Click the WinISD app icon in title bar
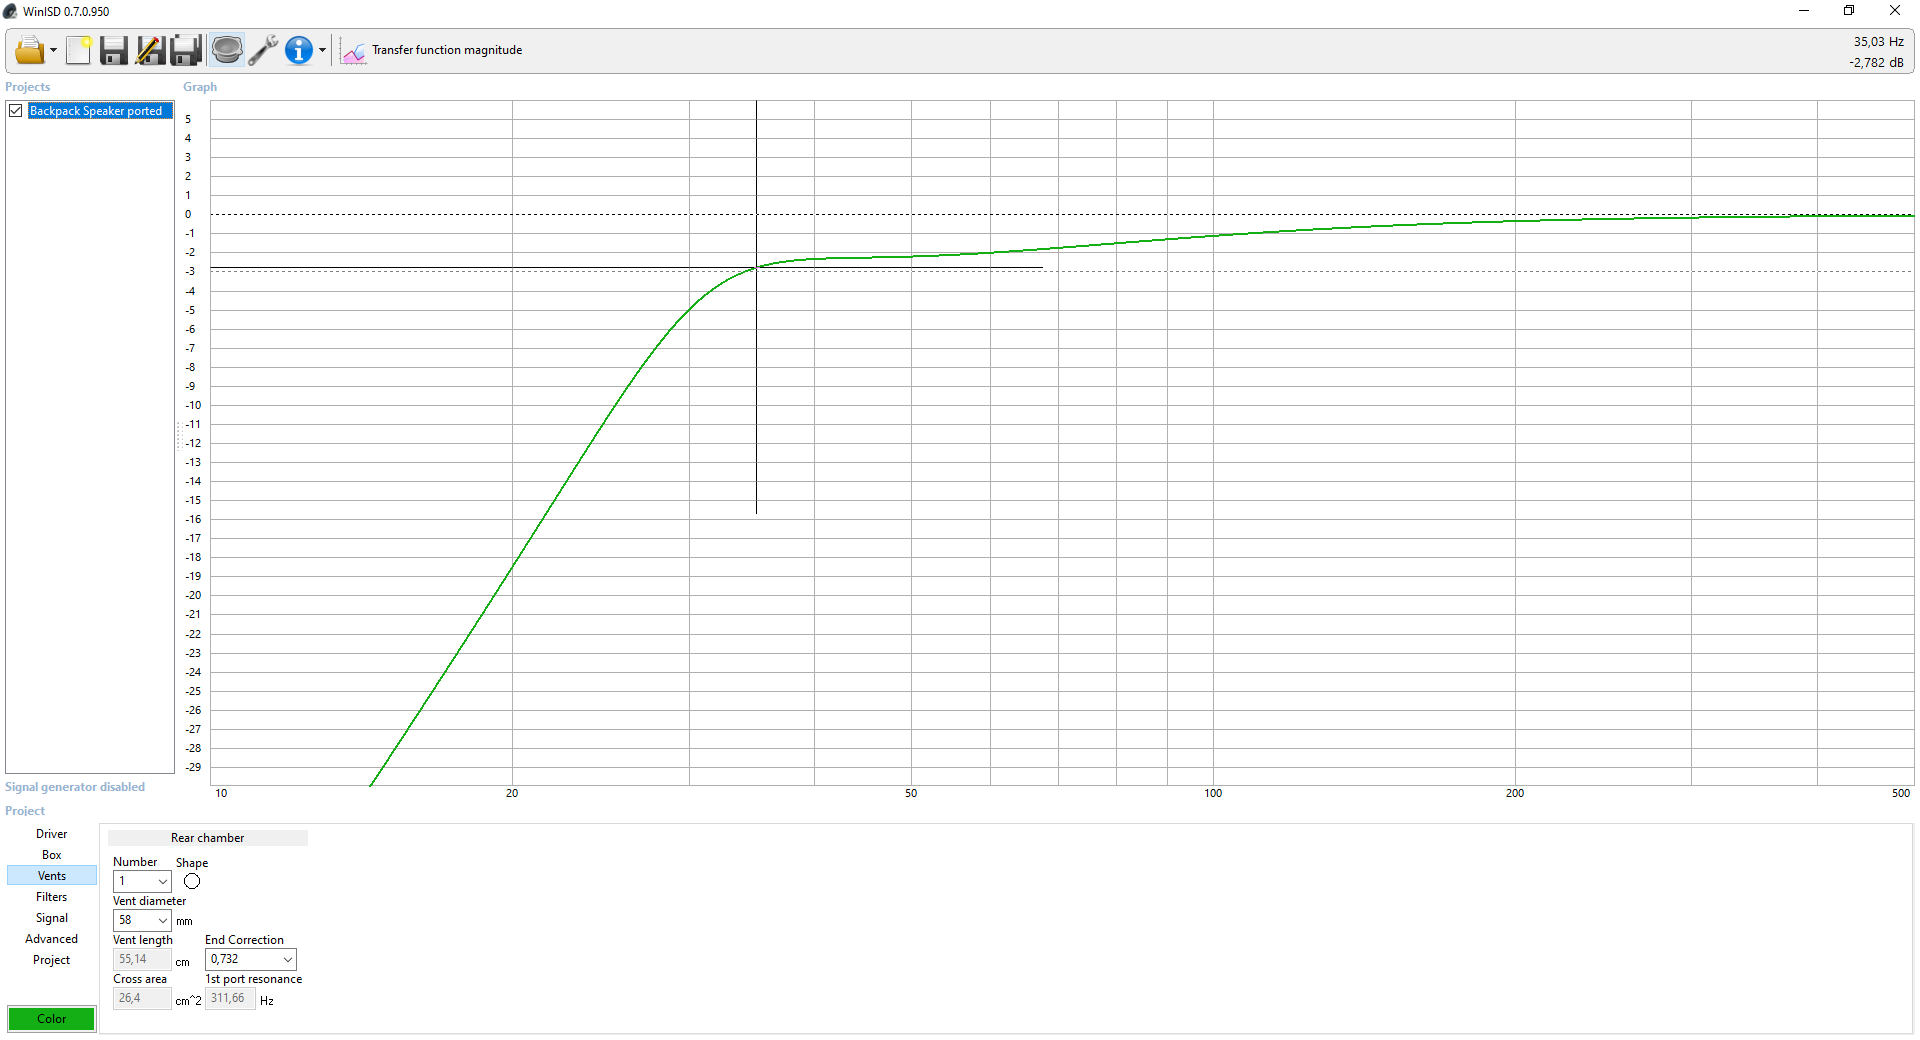 coord(10,11)
